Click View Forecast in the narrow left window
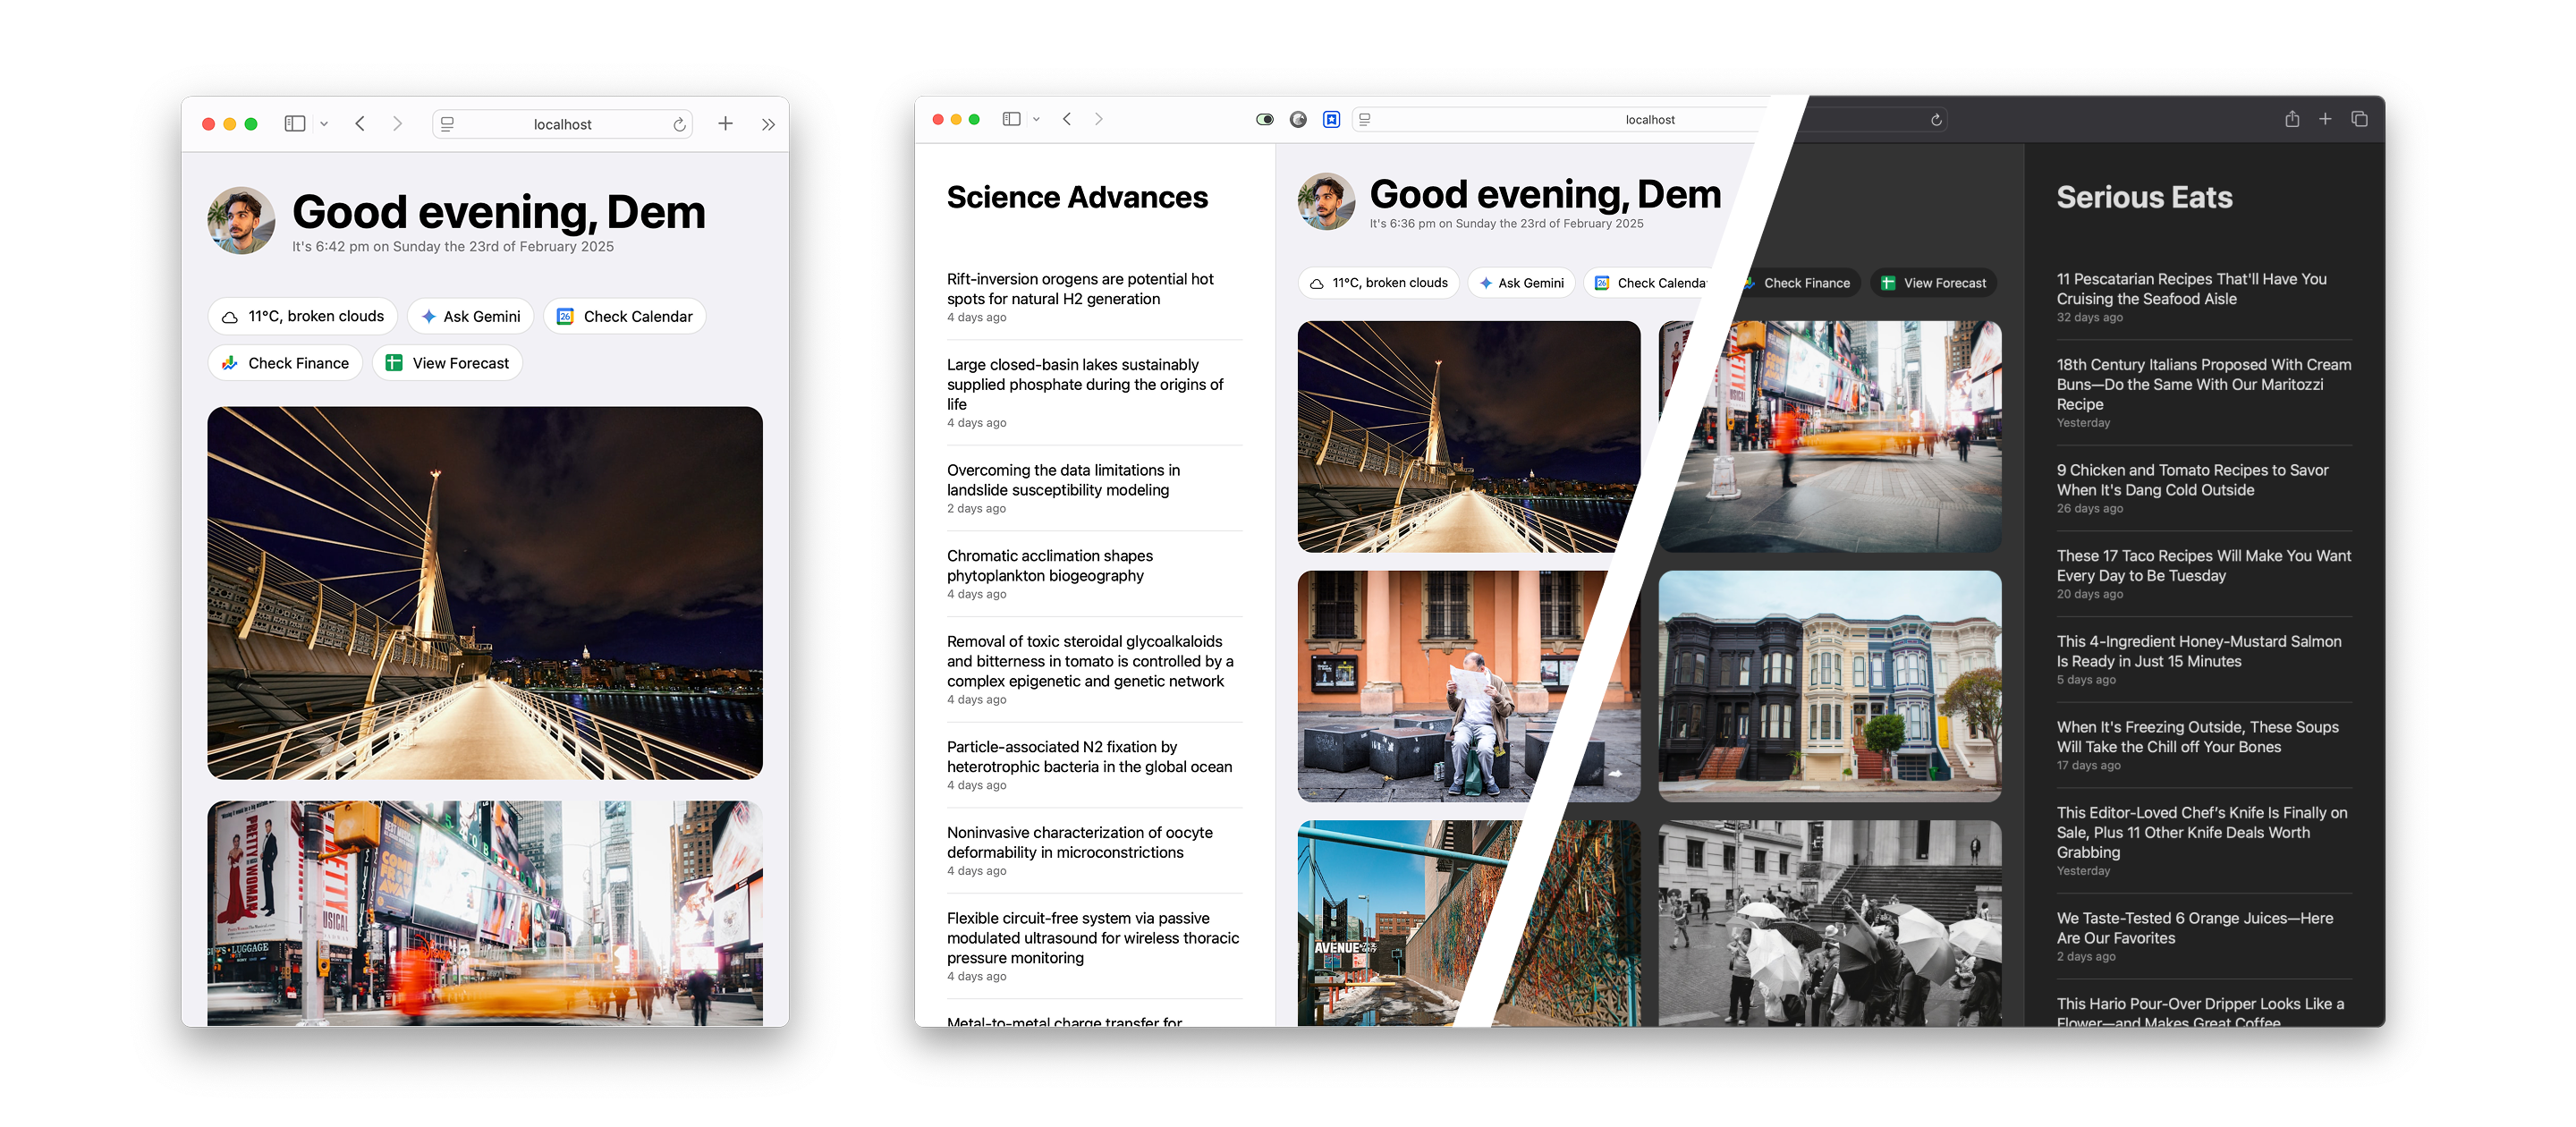Image resolution: width=2576 pixels, height=1127 pixels. 447,363
